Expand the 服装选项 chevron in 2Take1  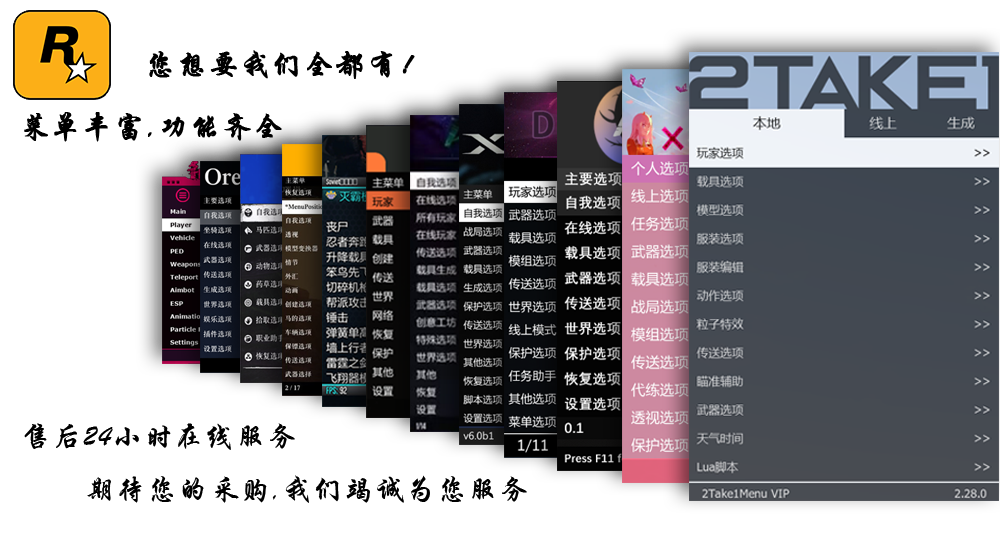point(982,239)
